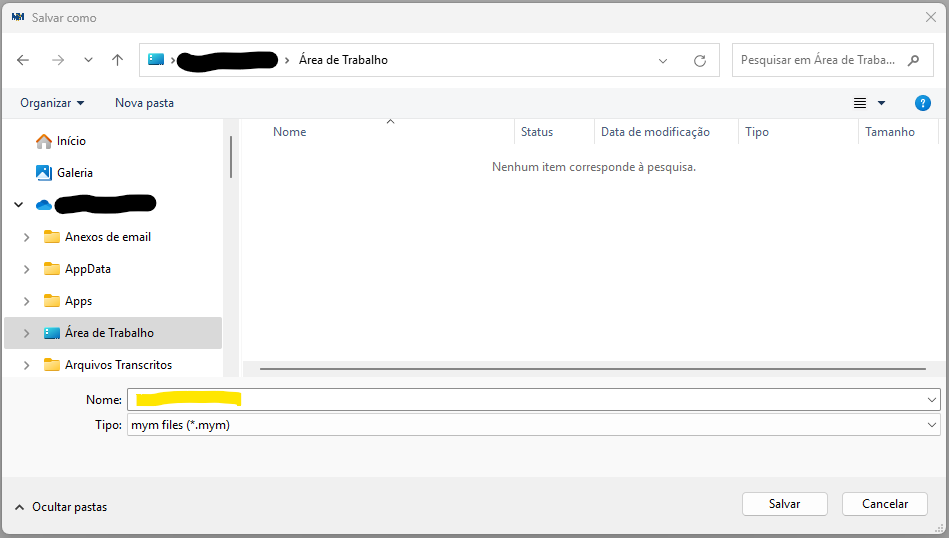
Task: Click the blue Help question mark icon
Action: pos(922,103)
